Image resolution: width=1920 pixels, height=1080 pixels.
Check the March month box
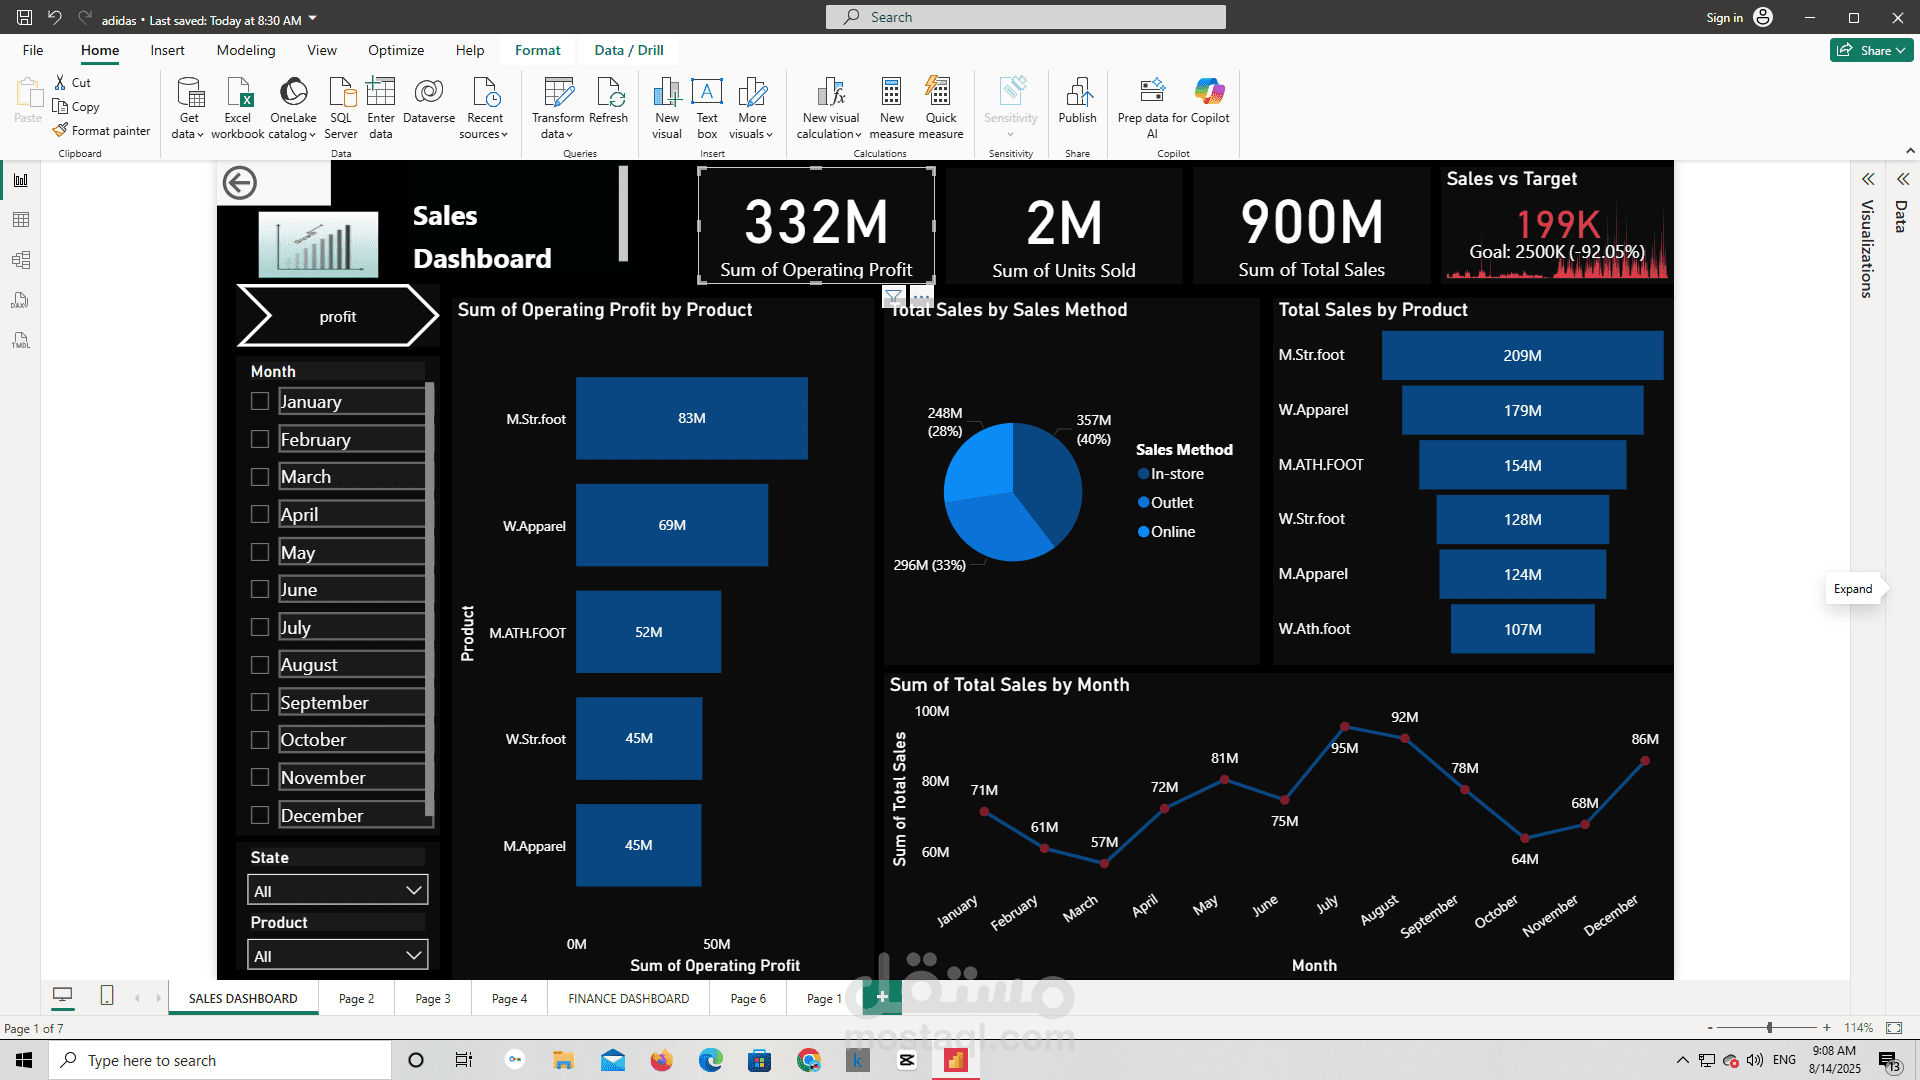click(x=260, y=477)
